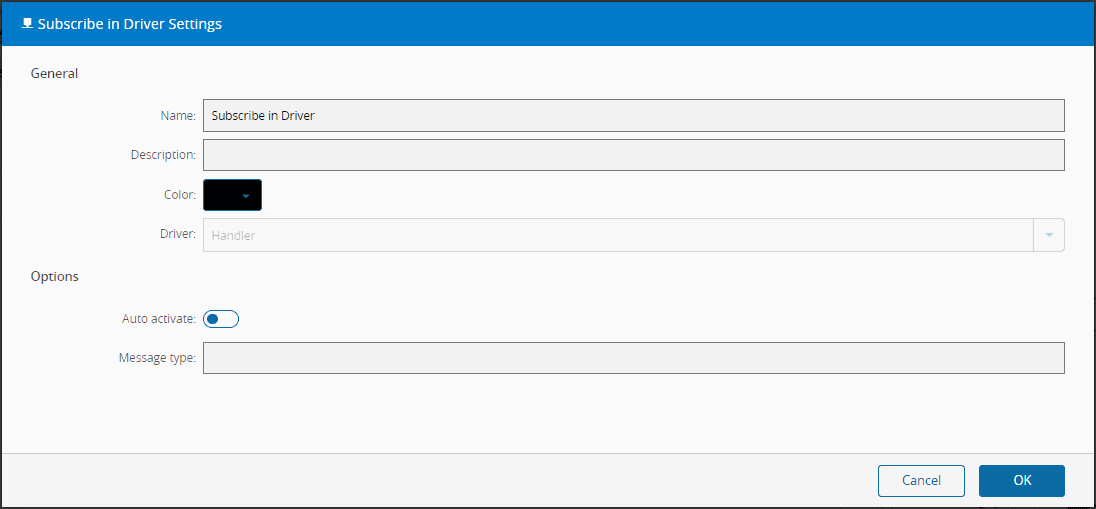This screenshot has height=509, width=1096.
Task: Click the 'Message type:' field label
Action: [x=157, y=358]
